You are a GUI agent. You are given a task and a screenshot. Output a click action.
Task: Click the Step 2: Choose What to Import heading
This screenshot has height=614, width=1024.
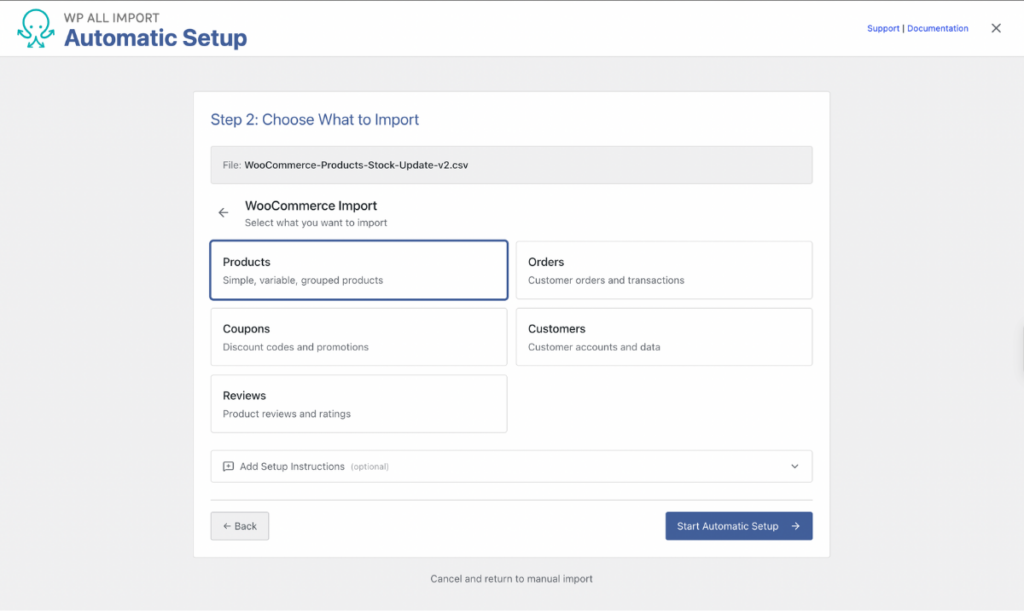coord(314,120)
